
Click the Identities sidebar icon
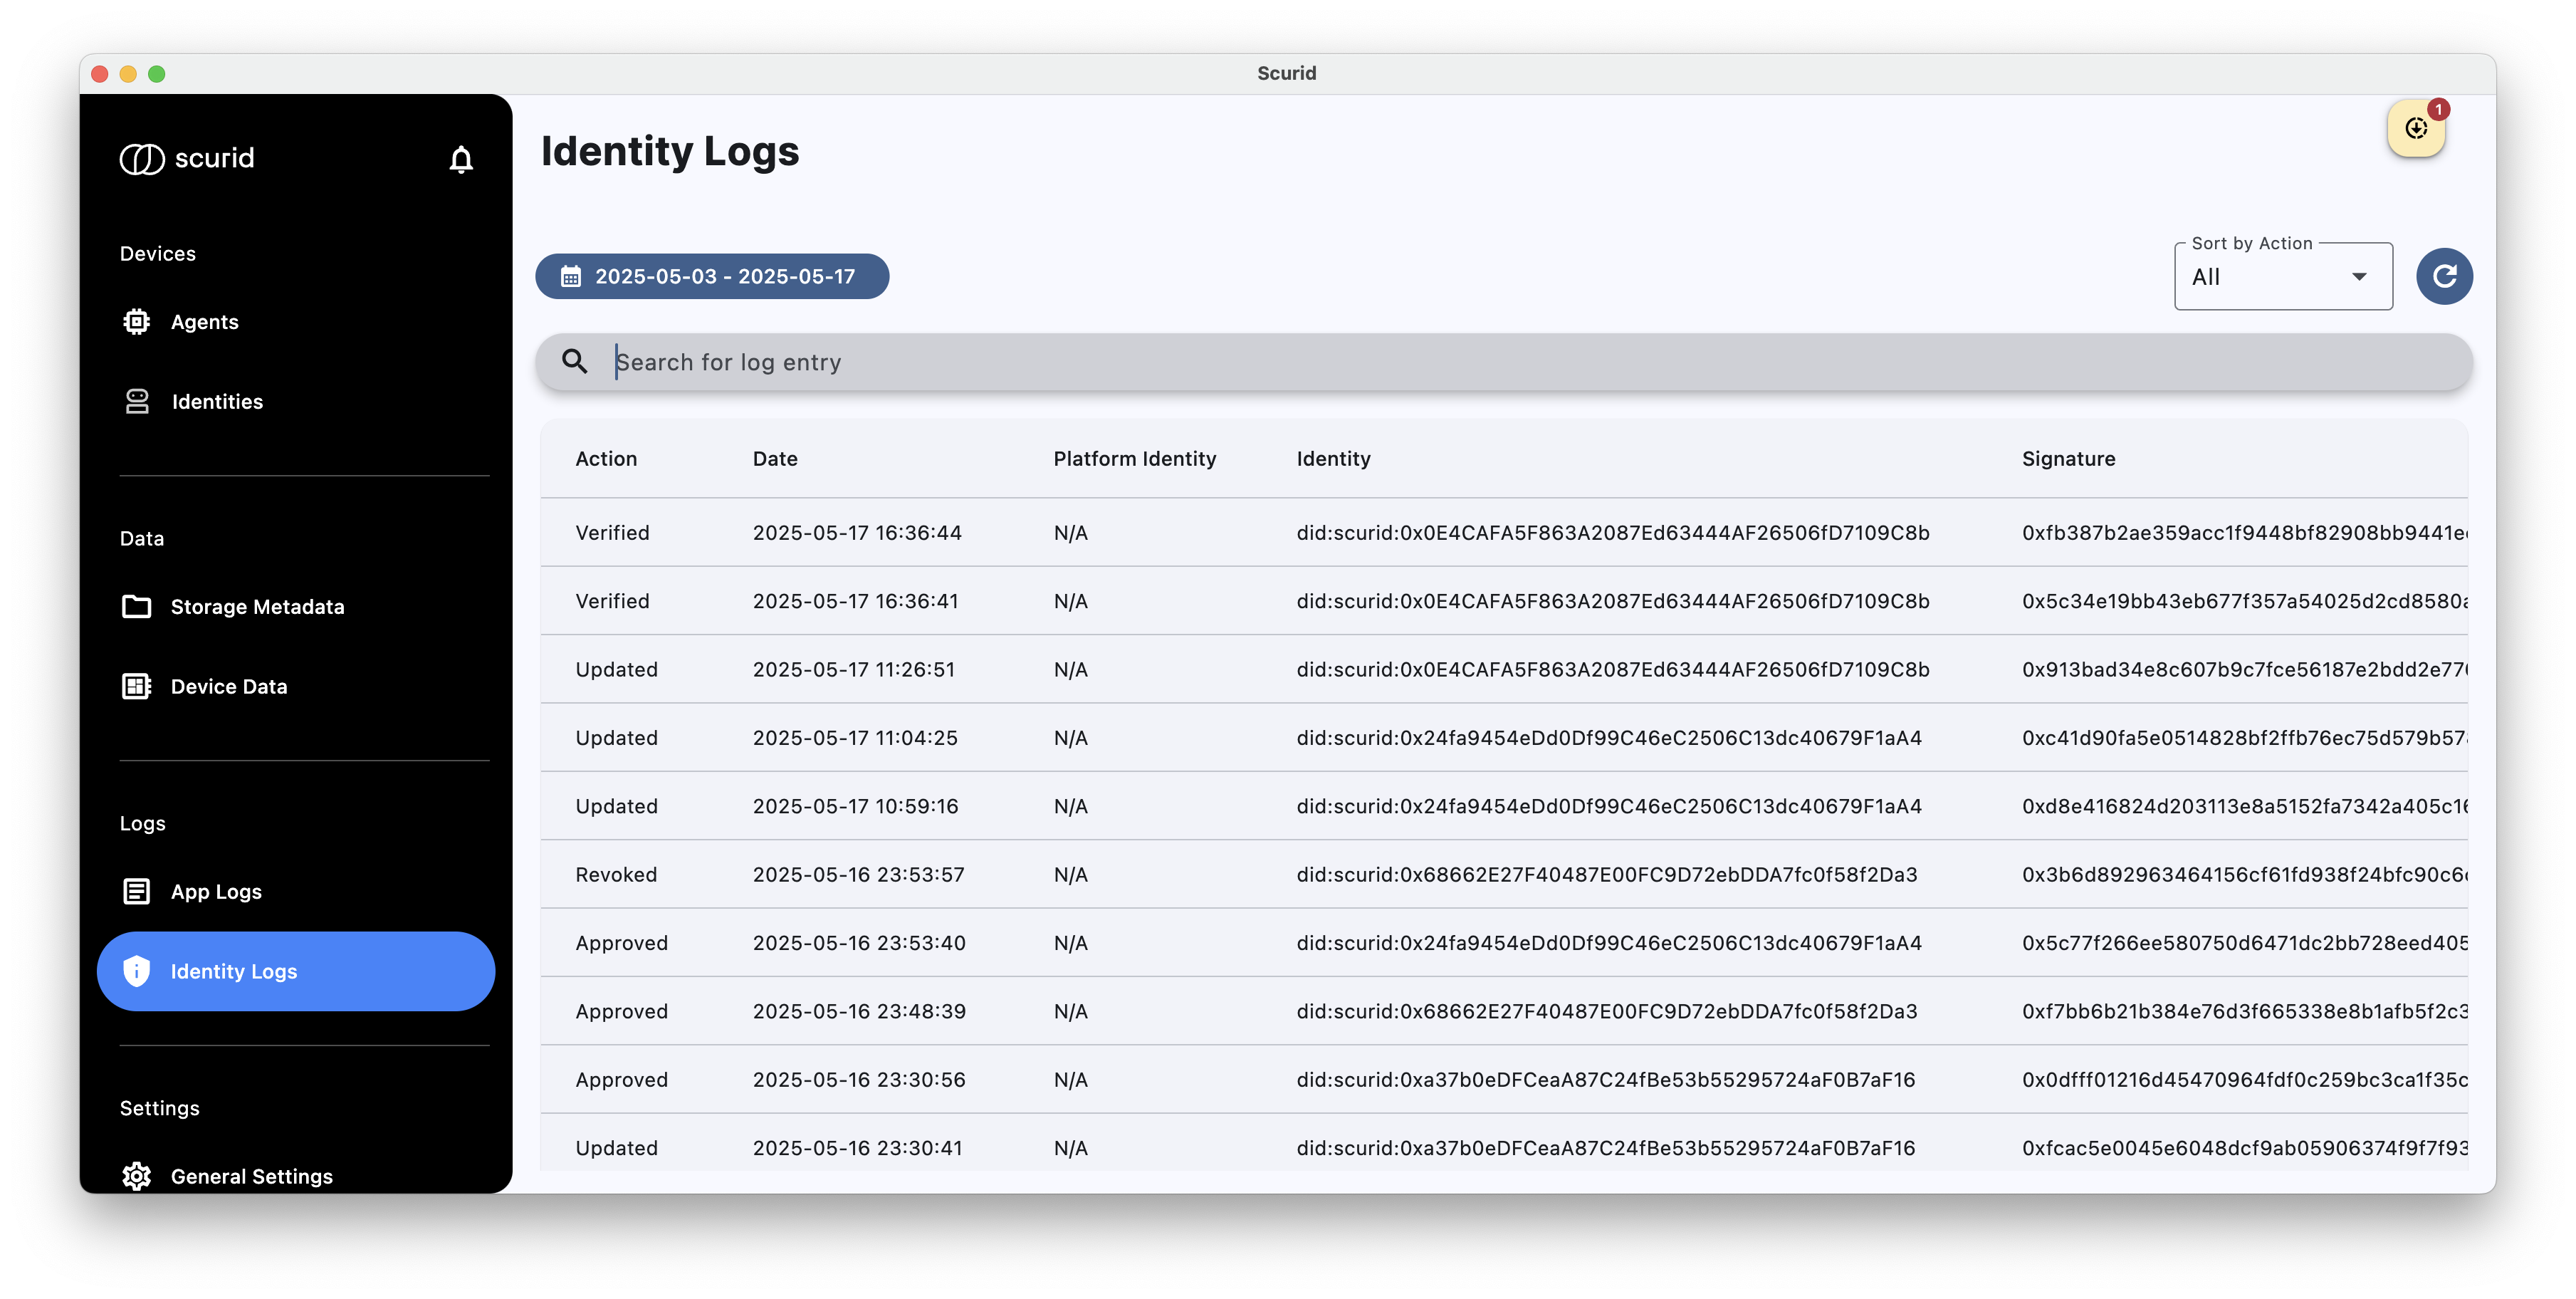tap(137, 401)
